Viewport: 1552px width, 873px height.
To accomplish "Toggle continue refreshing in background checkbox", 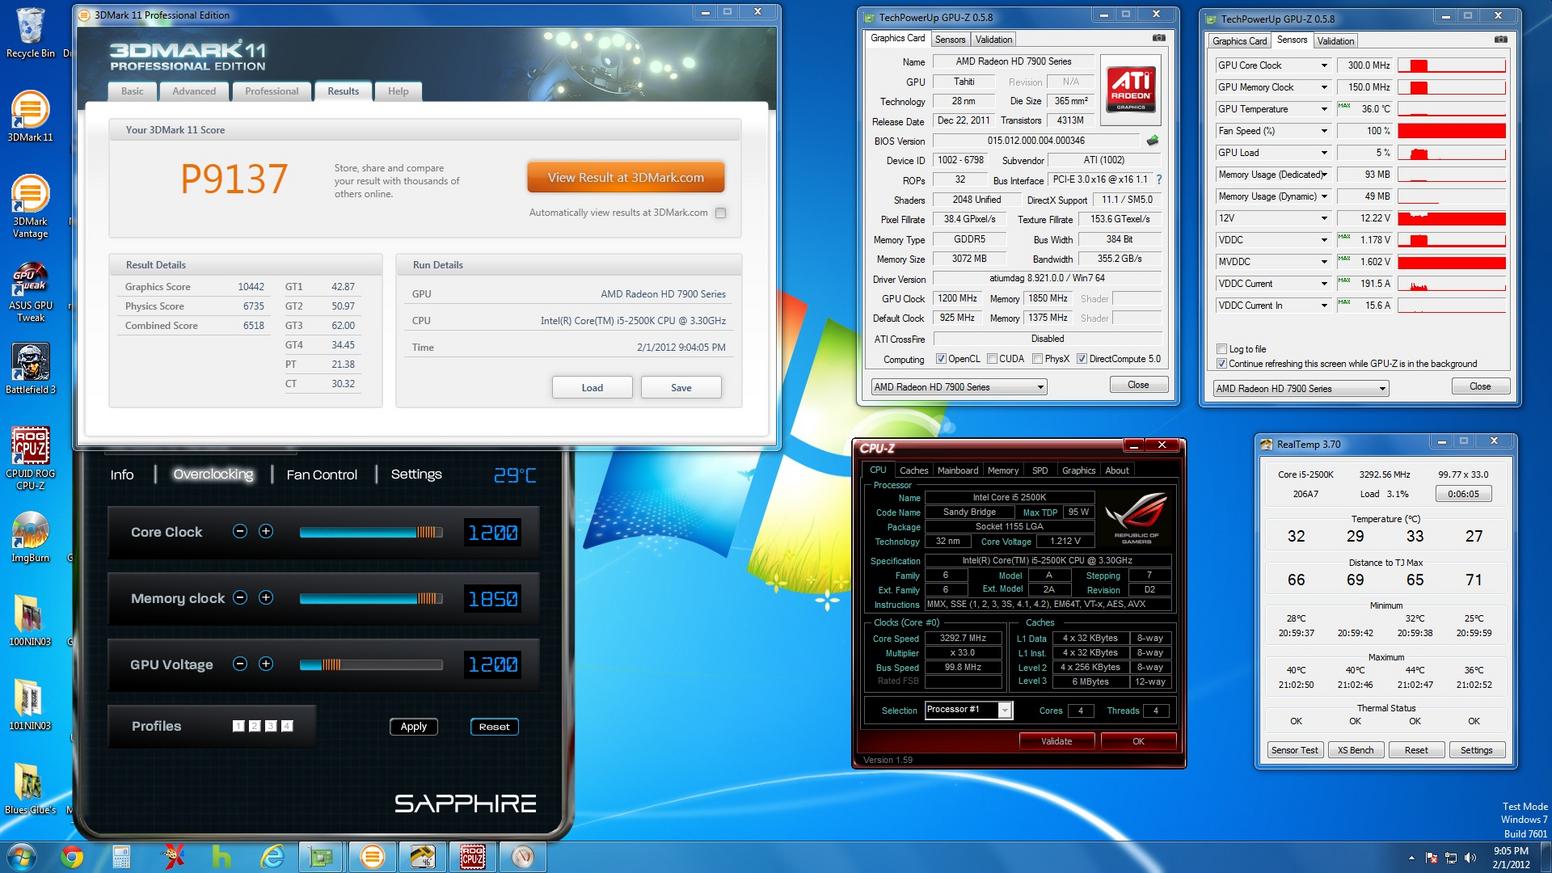I will point(1221,364).
